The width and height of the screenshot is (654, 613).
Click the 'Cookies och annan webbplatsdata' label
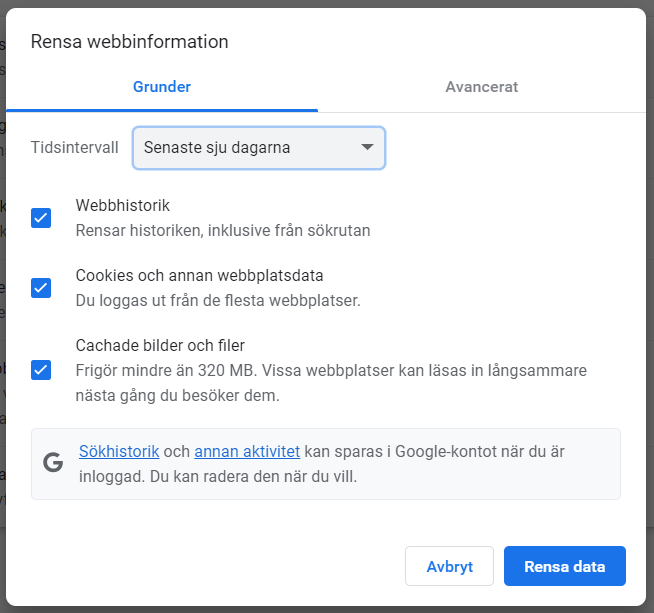coord(199,276)
